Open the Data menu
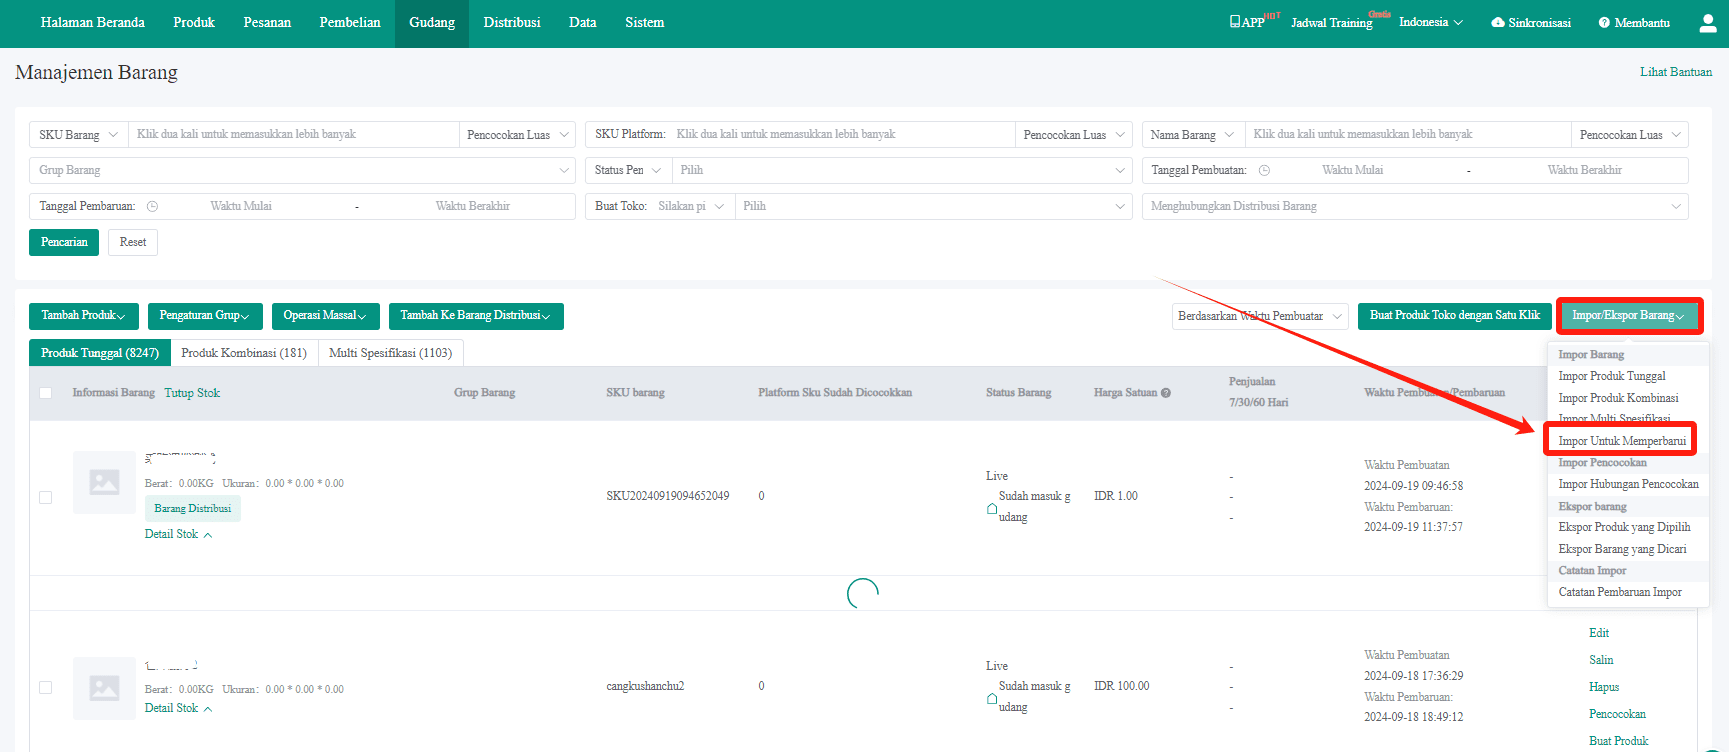The image size is (1729, 752). [583, 22]
